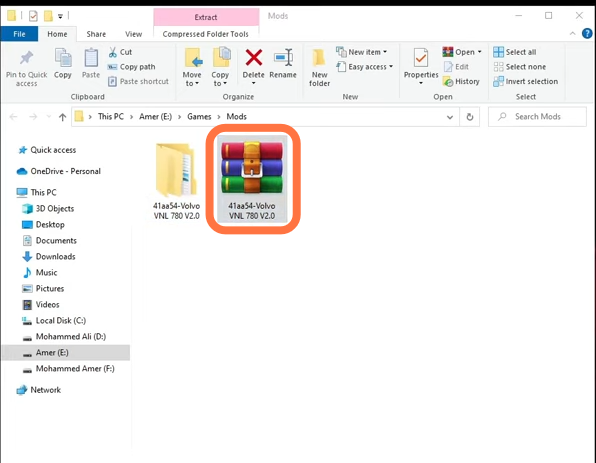Open Documents in navigation pane

(50, 240)
